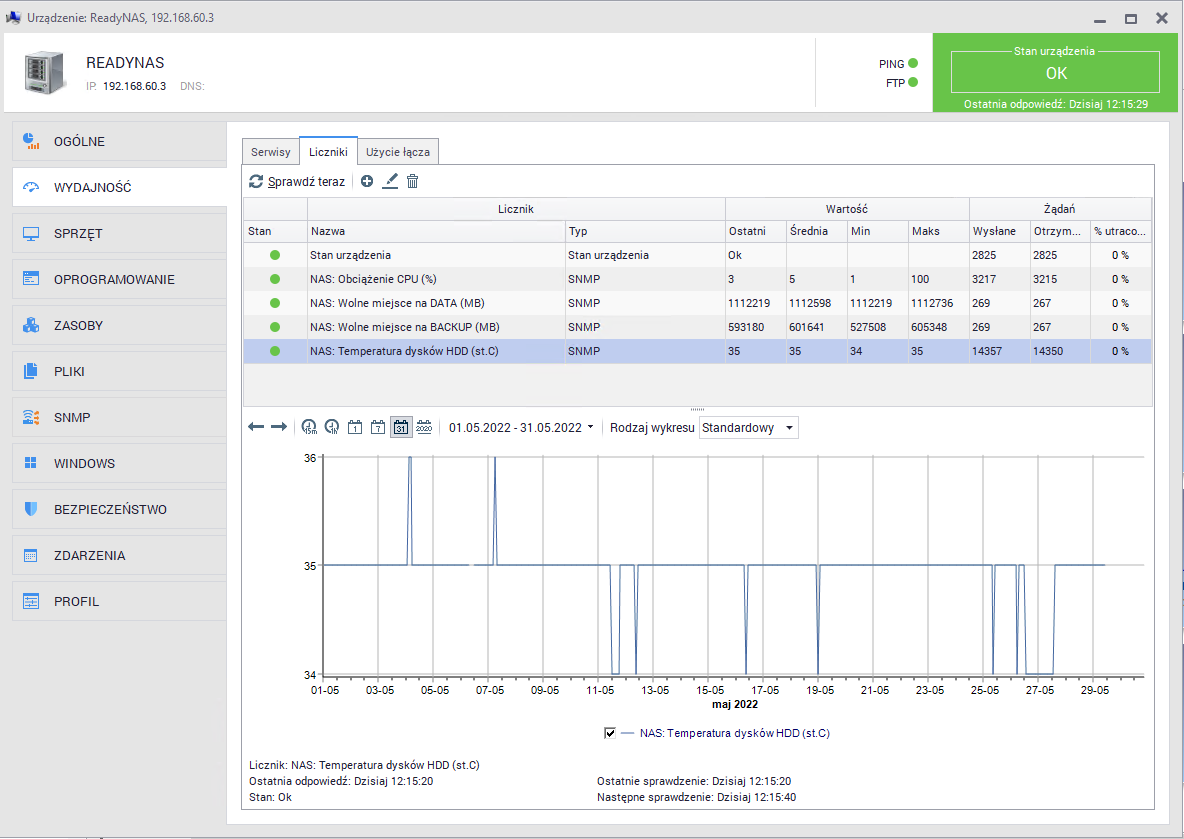Select the 1 hour chart range icon
This screenshot has height=839, width=1184.
pos(332,427)
